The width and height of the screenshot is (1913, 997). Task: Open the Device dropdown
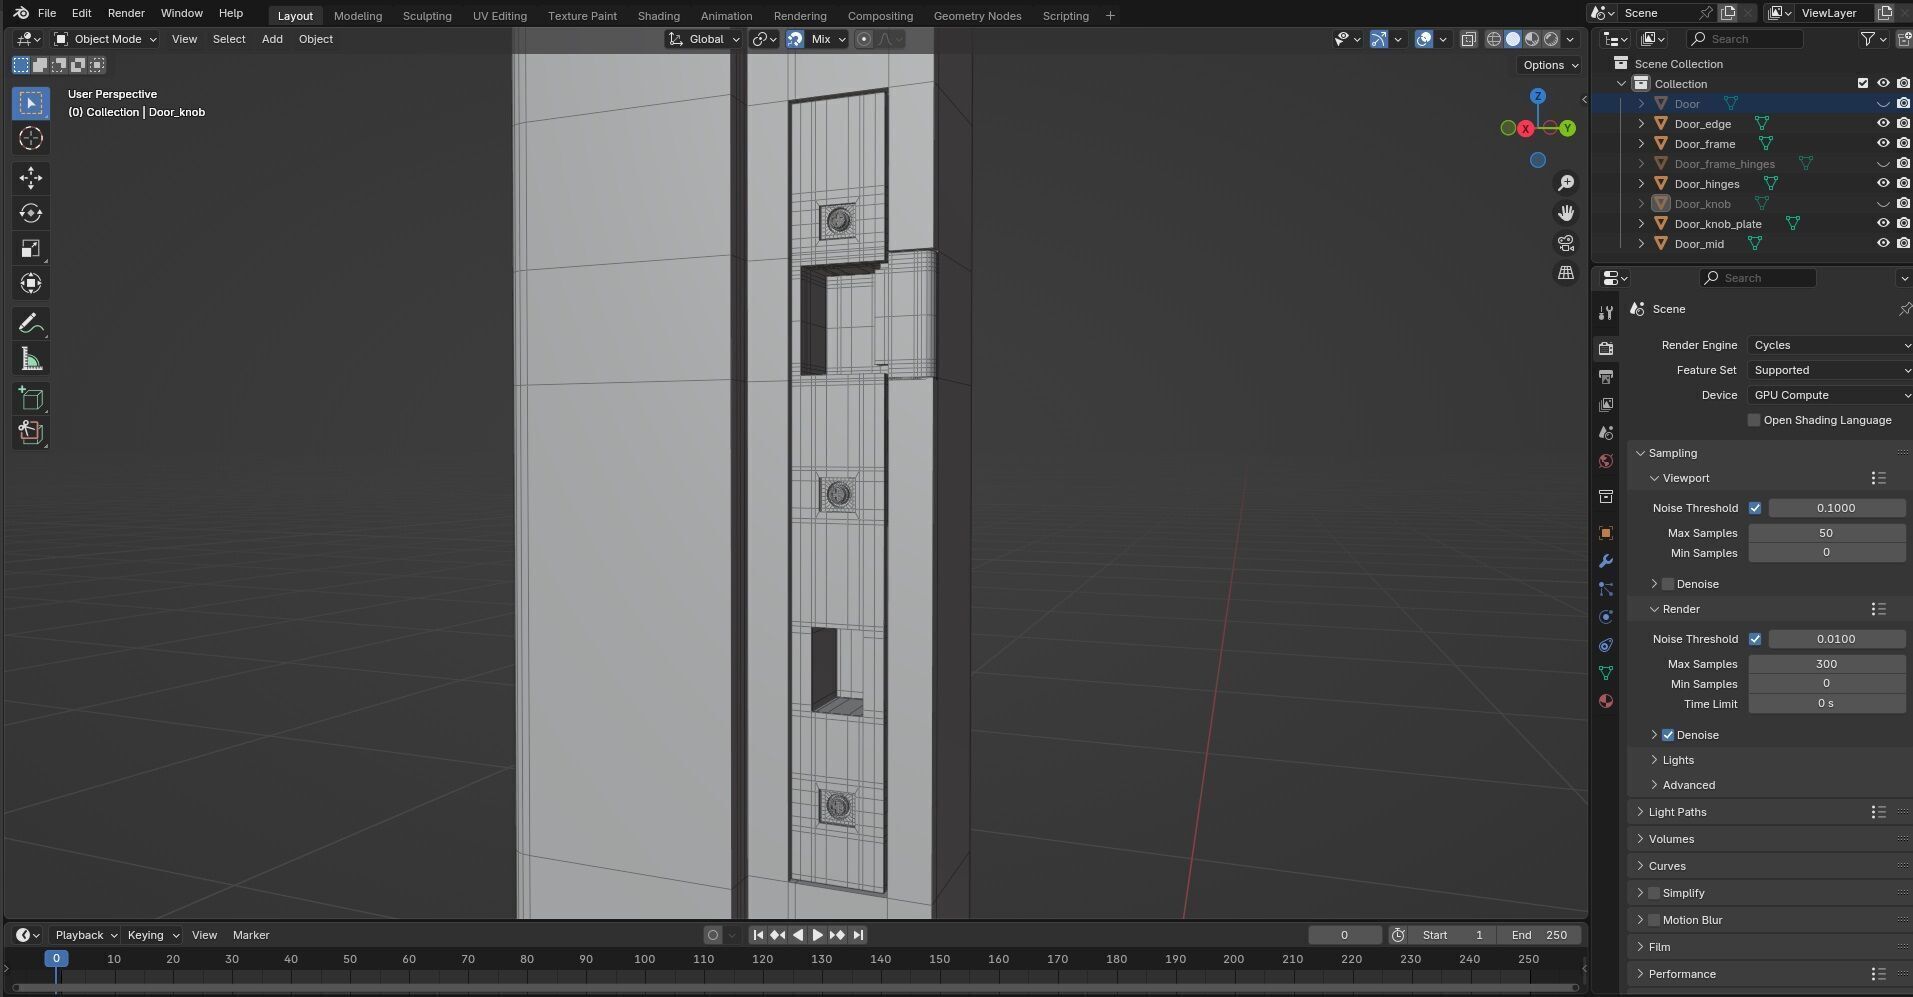pos(1829,395)
